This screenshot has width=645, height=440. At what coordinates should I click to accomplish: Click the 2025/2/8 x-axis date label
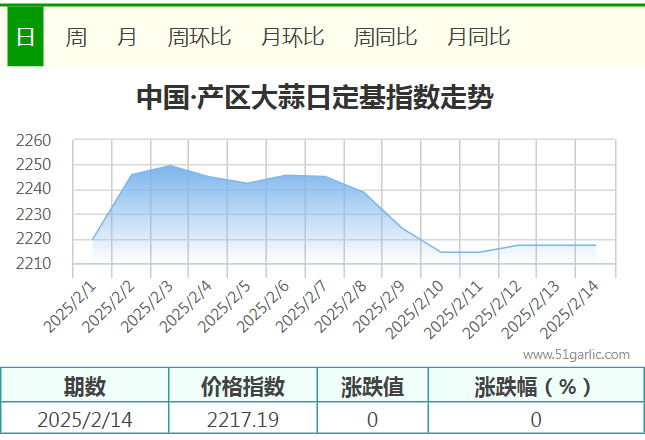pos(341,307)
